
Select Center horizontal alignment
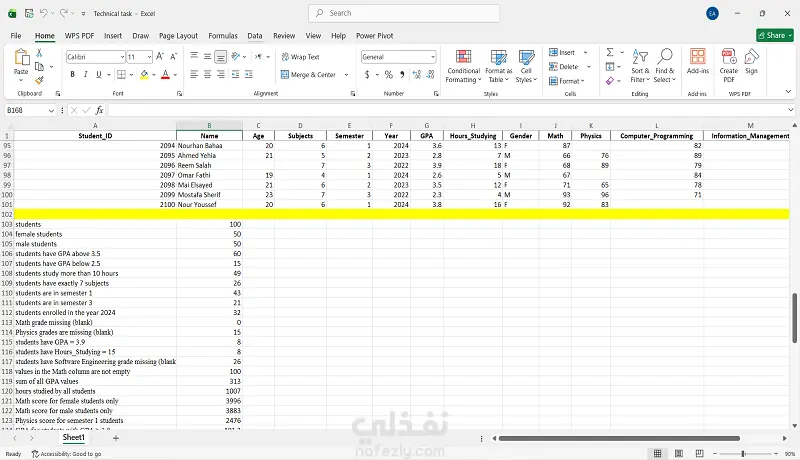click(x=207, y=74)
